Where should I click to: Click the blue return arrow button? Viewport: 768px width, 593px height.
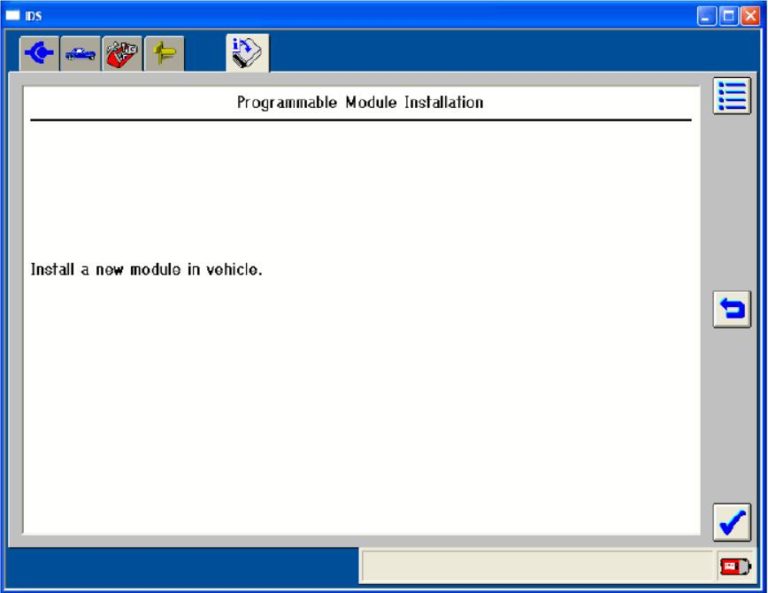[732, 309]
